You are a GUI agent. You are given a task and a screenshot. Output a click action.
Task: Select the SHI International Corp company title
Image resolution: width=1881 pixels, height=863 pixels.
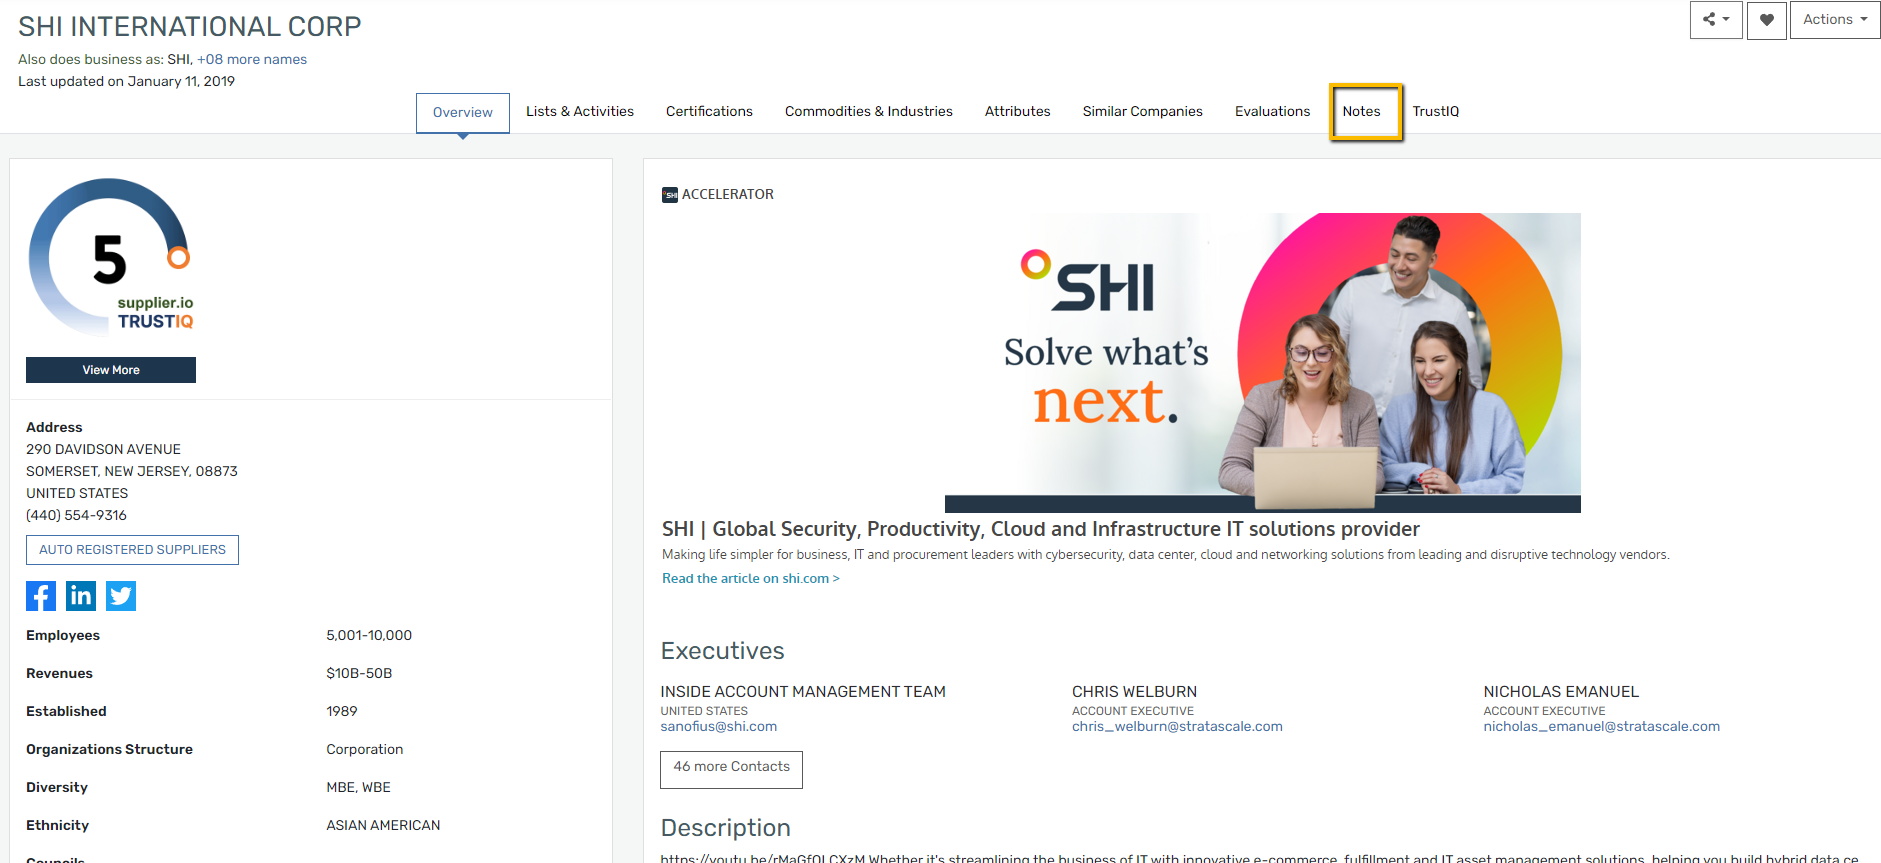[190, 27]
